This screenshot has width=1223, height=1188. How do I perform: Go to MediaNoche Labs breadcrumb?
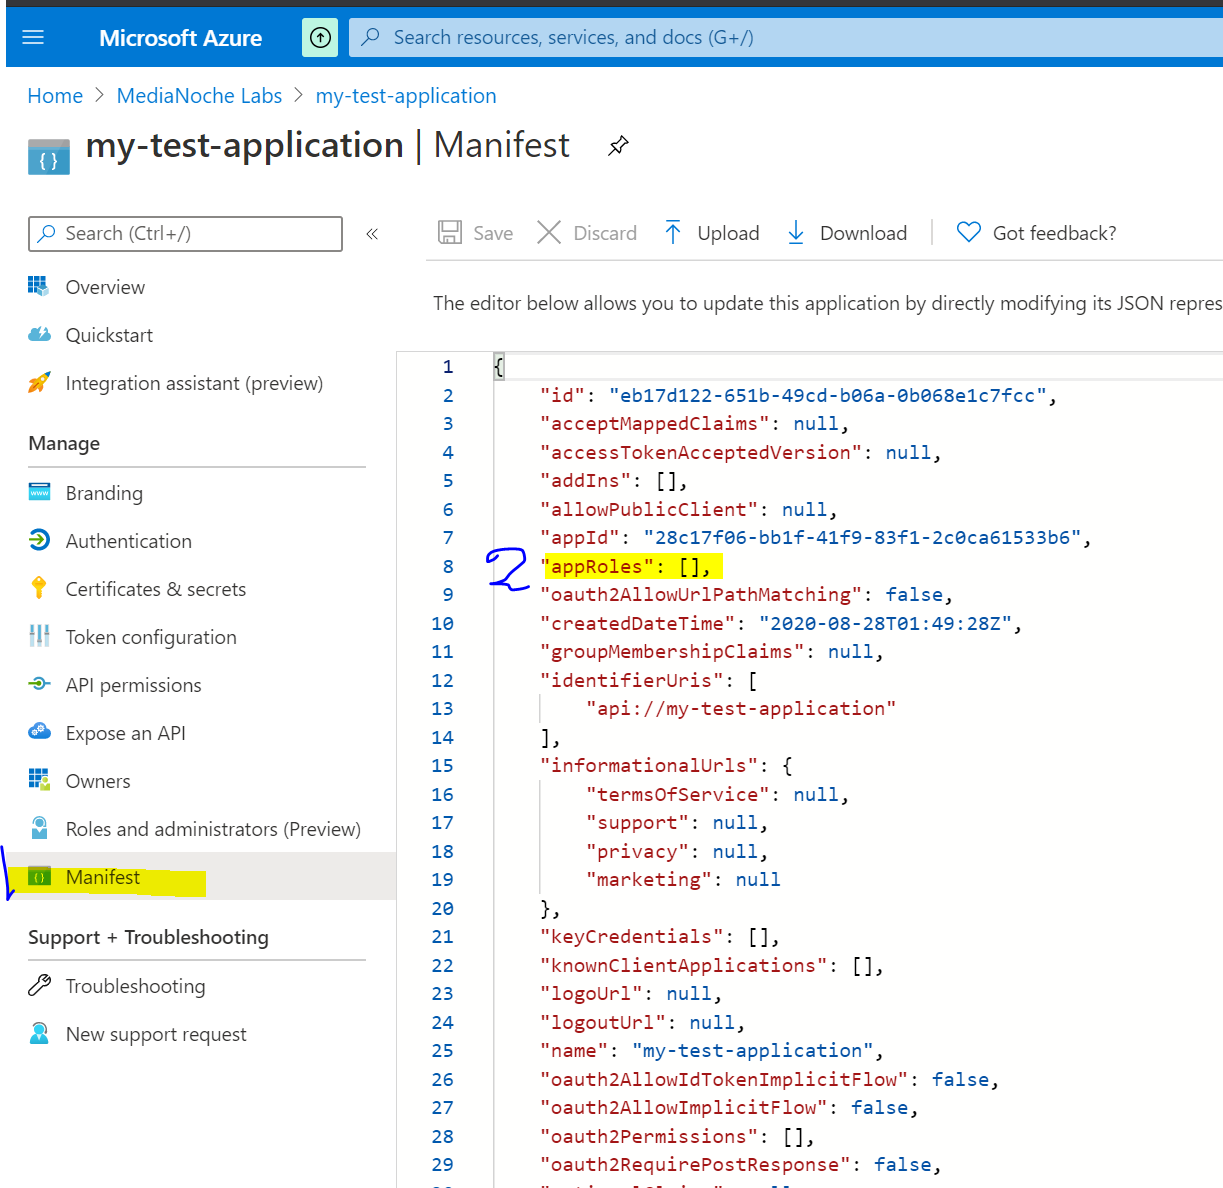pyautogui.click(x=199, y=96)
